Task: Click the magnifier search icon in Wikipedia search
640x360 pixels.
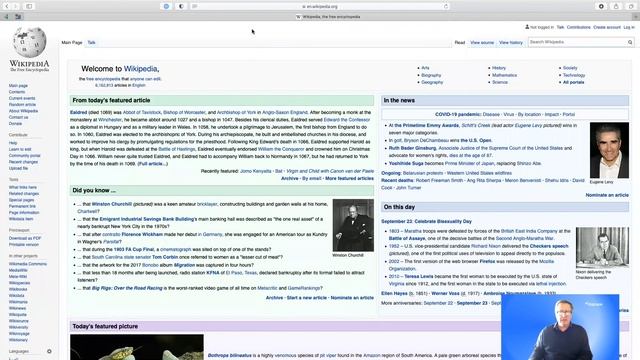Action: point(630,42)
